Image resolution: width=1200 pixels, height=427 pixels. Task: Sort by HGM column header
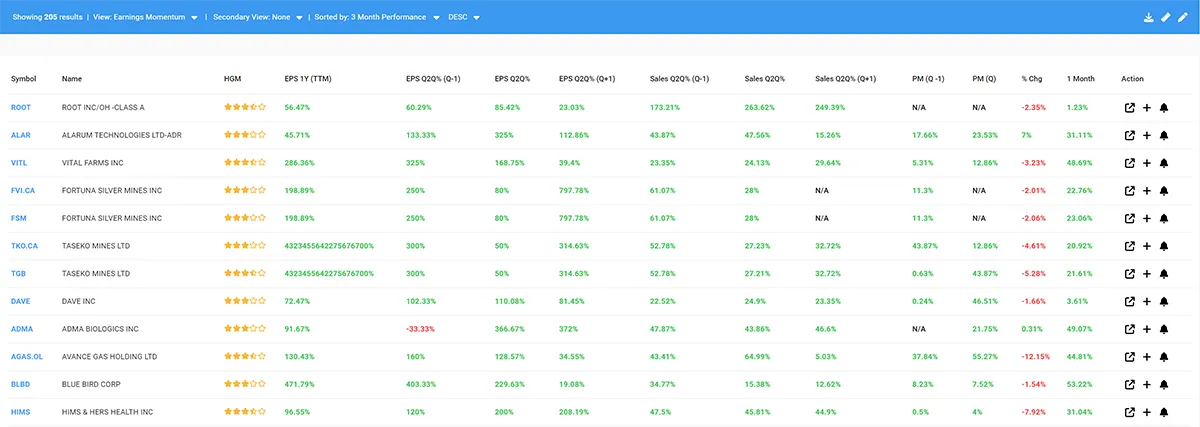coord(232,79)
